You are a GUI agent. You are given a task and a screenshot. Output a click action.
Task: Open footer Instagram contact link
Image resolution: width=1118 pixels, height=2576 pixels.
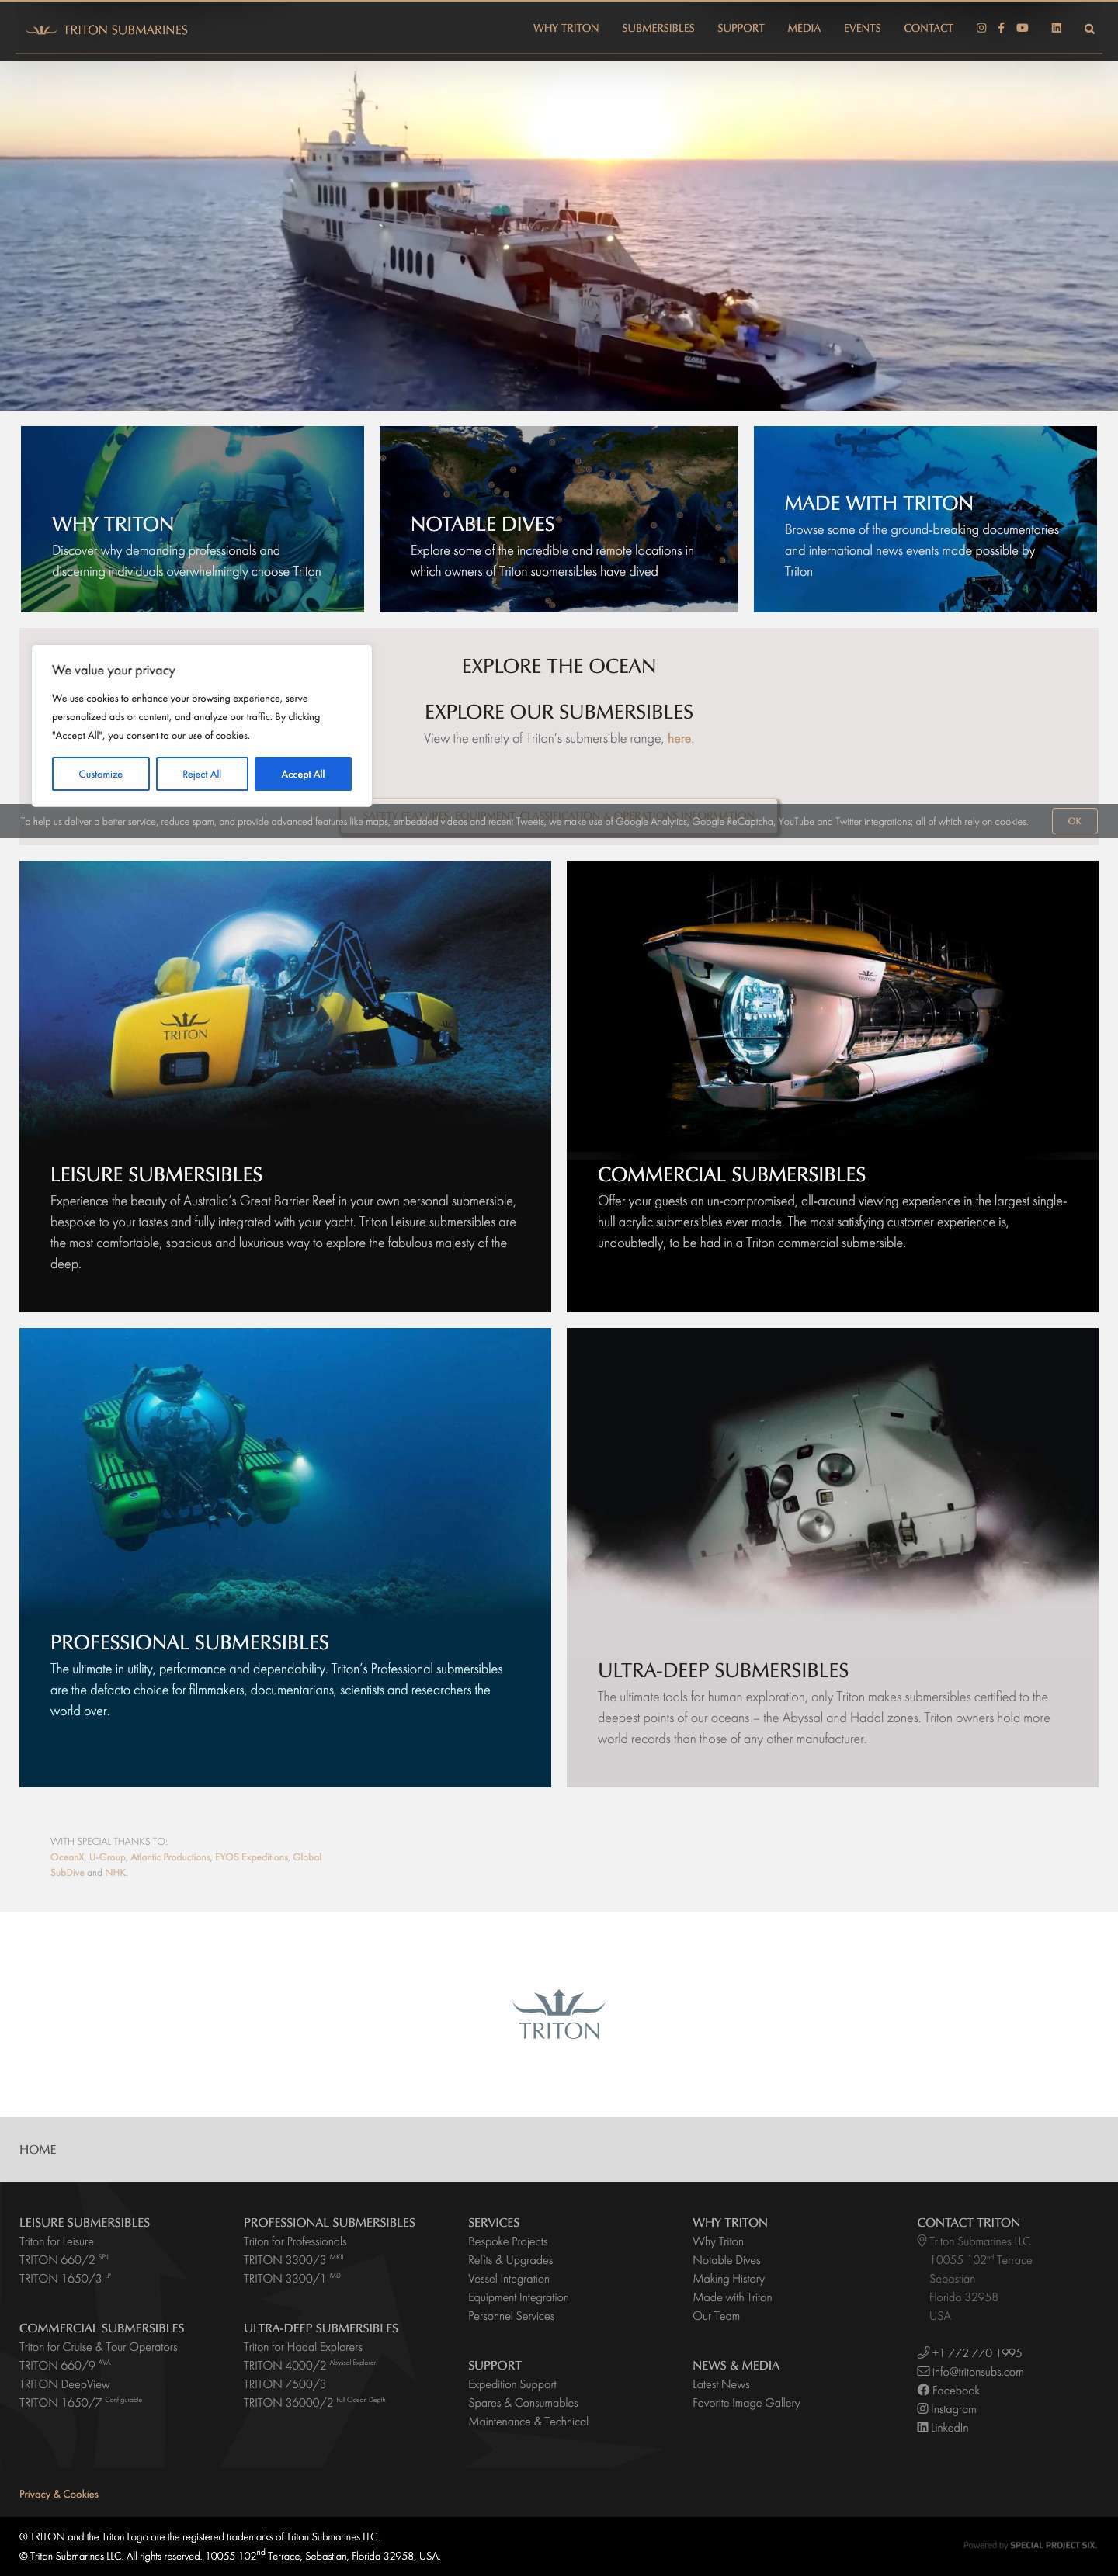[x=946, y=2409]
